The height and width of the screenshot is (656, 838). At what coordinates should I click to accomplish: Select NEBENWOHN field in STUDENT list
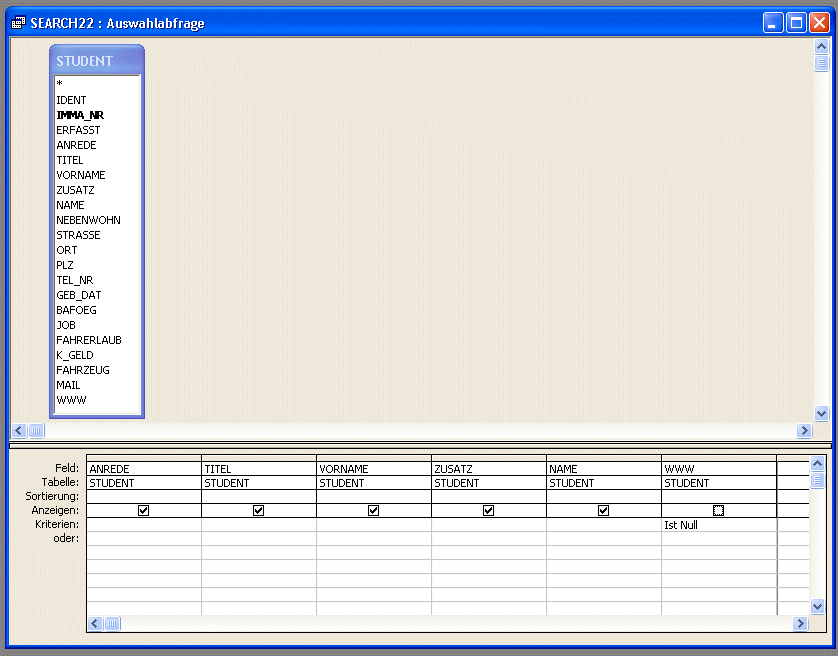[x=97, y=220]
